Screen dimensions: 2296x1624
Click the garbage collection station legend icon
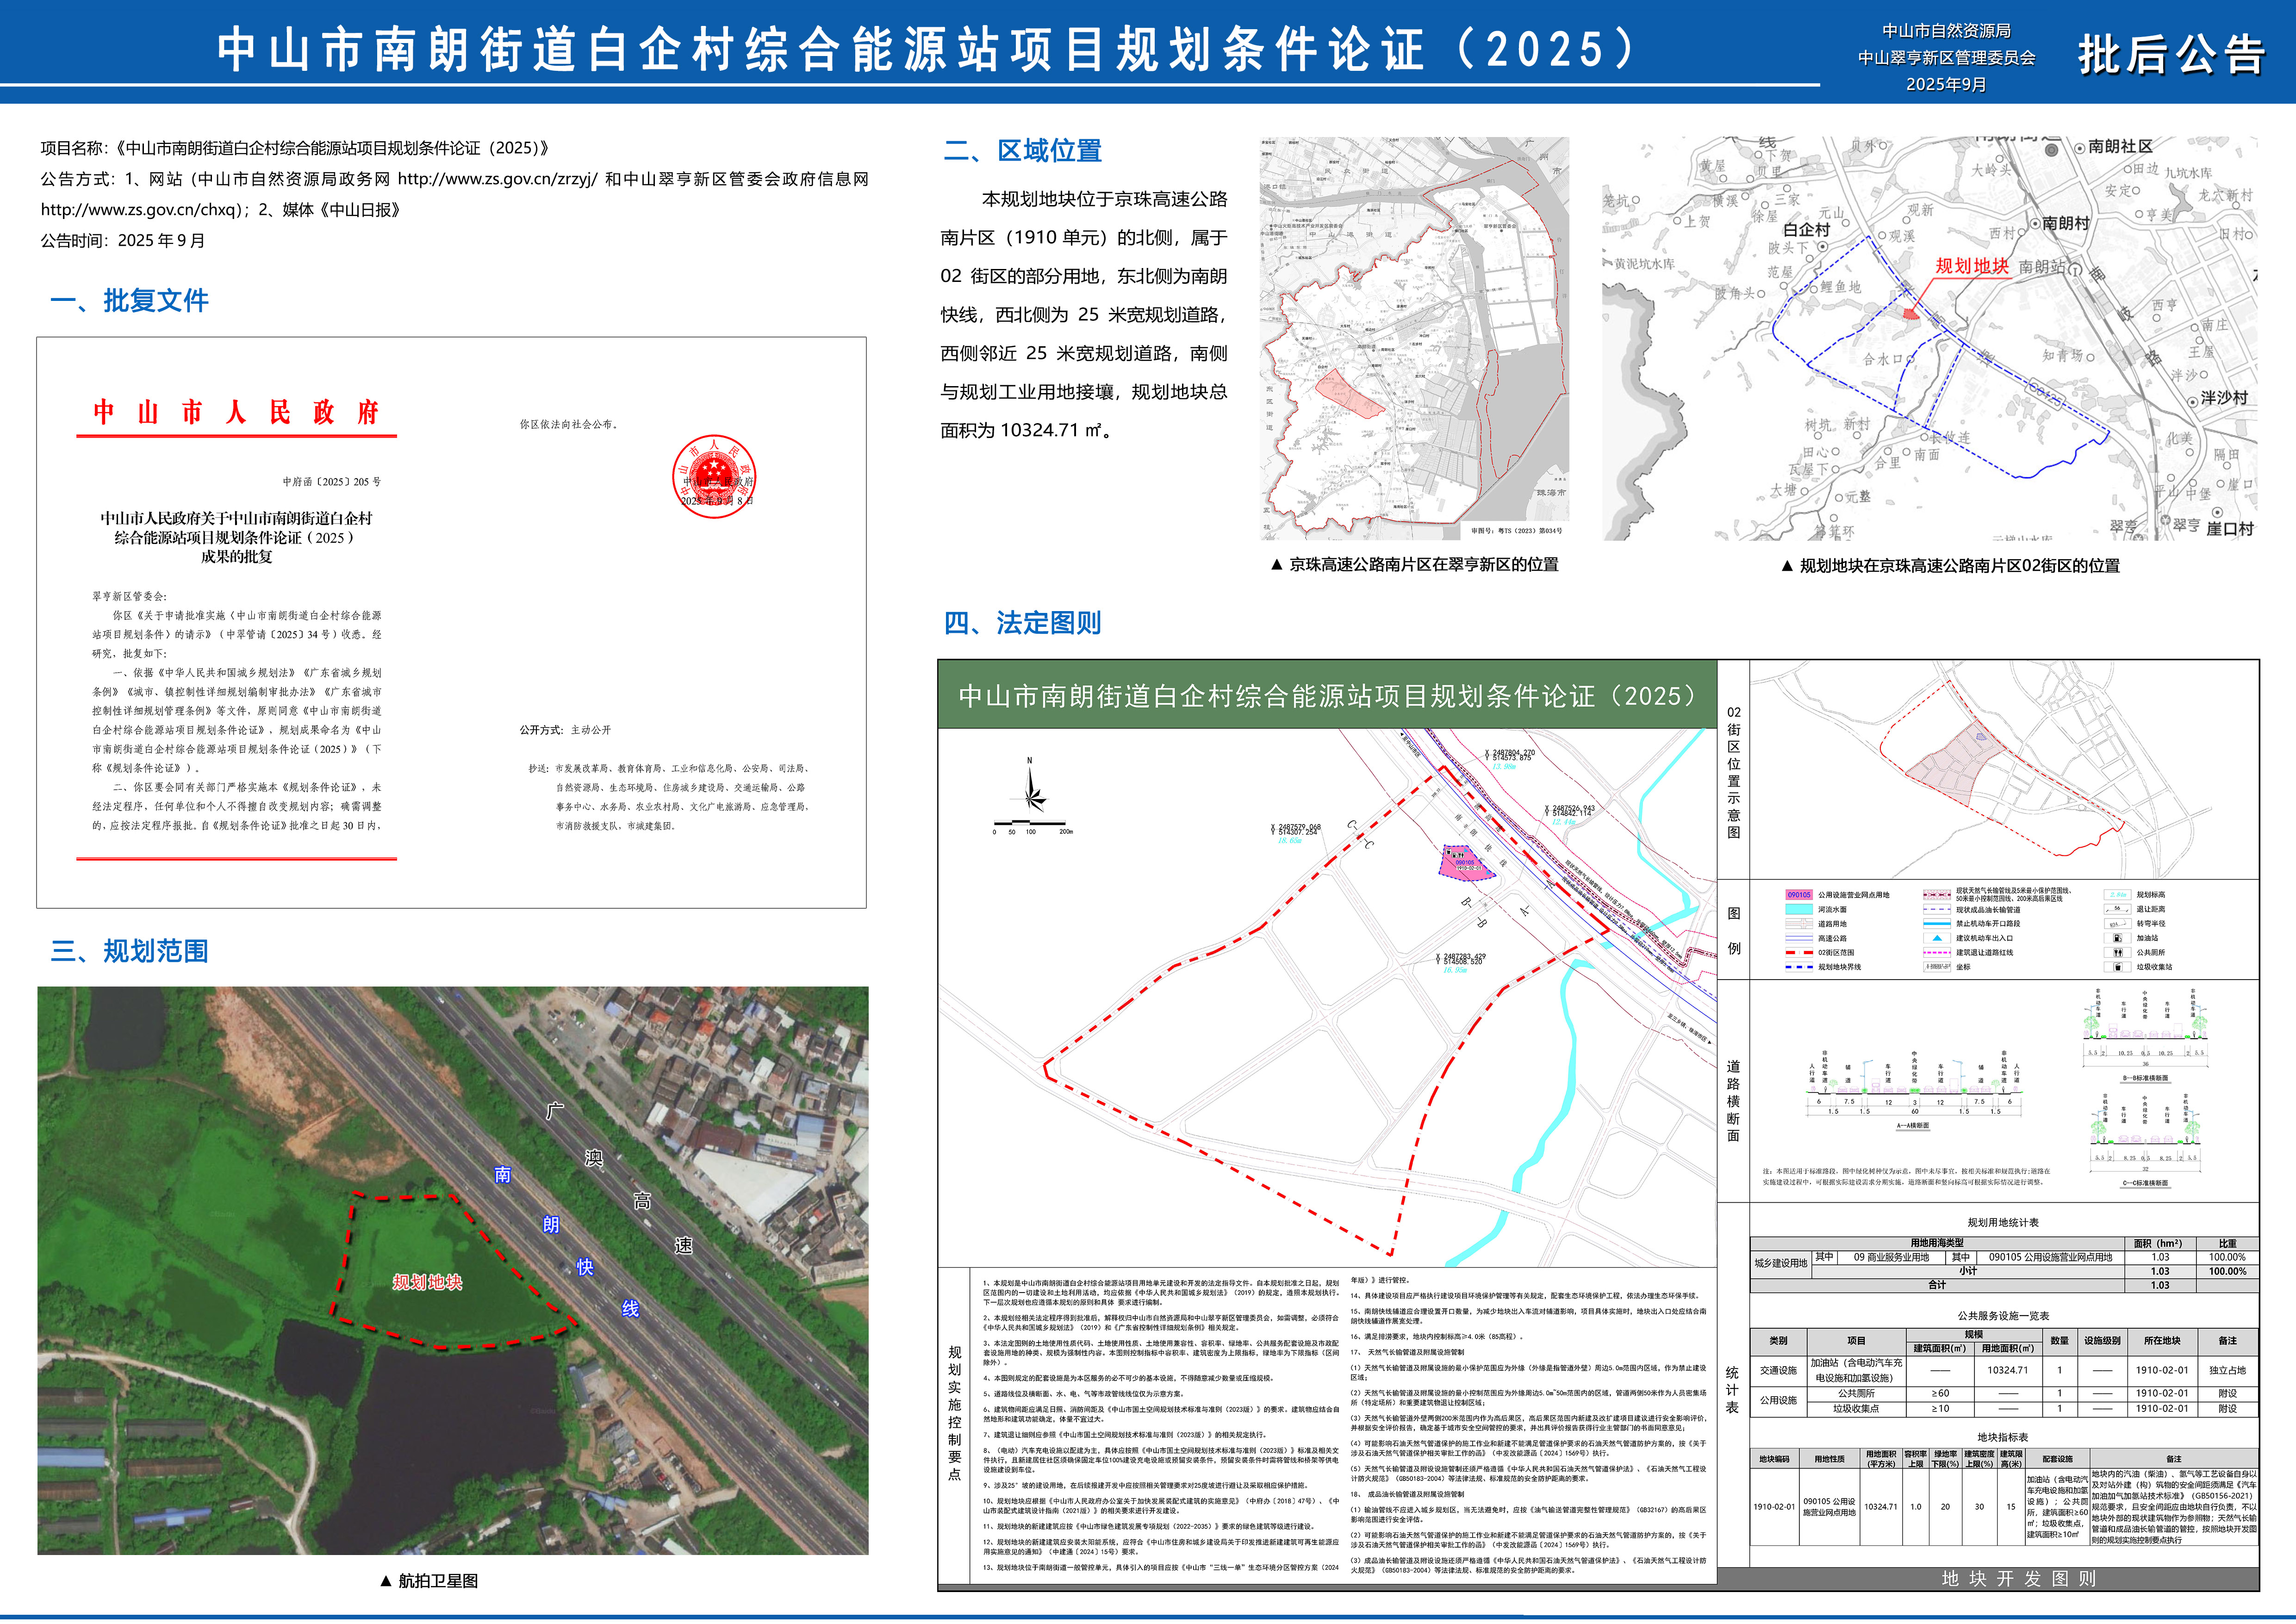(2117, 967)
